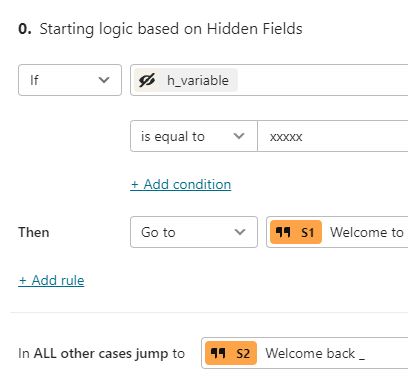Focus the value field containing xxxxx

tap(333, 136)
